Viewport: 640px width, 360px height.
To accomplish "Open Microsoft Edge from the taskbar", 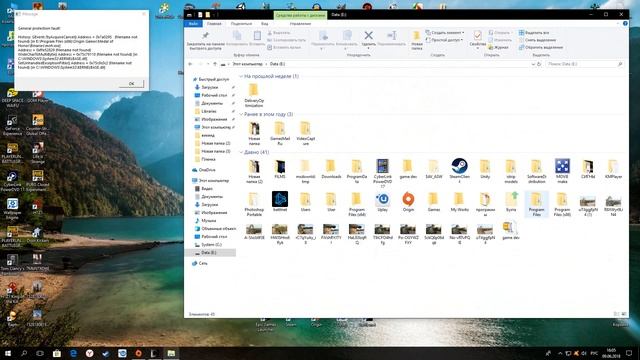I will (x=73, y=353).
